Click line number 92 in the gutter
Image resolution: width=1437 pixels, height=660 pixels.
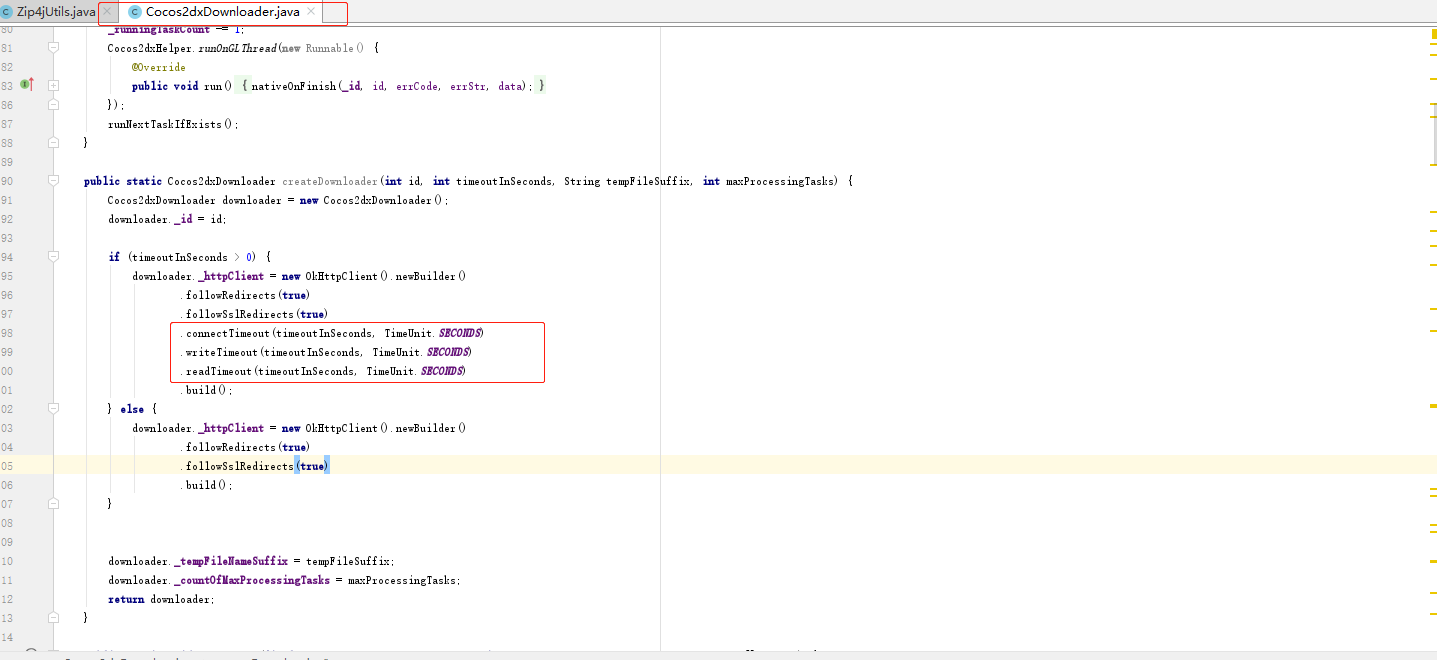[7, 219]
